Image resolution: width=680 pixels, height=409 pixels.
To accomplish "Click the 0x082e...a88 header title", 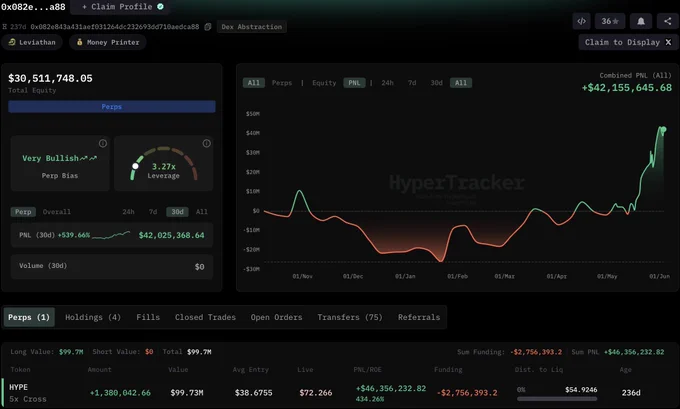I will [x=33, y=7].
